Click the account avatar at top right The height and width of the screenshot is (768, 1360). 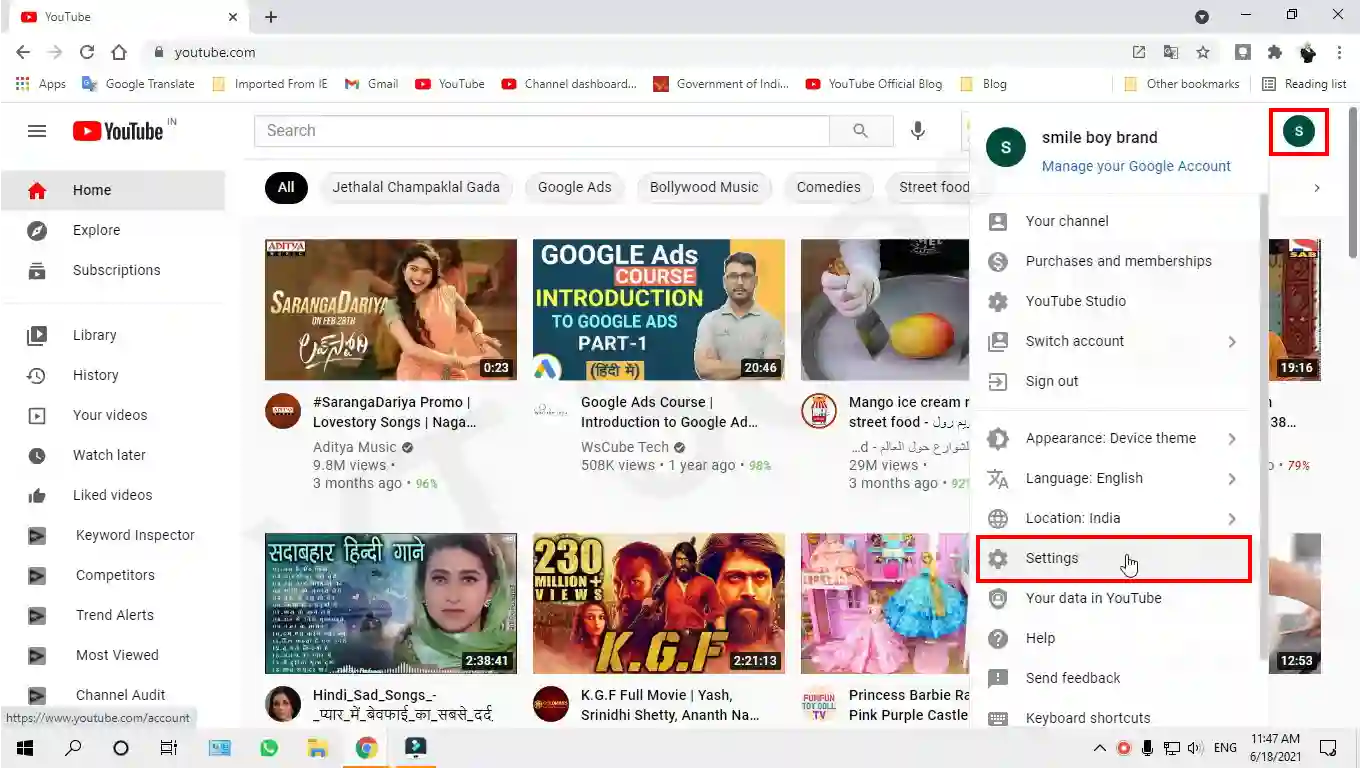(1299, 131)
